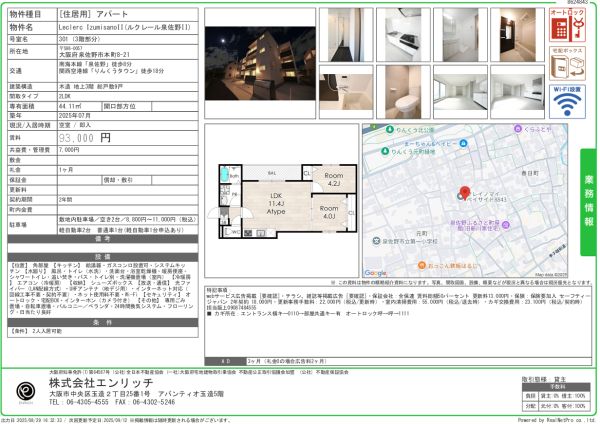The width and height of the screenshot is (600, 424).
Task: Click the Room 4.2J label in floor plan
Action: tap(334, 179)
